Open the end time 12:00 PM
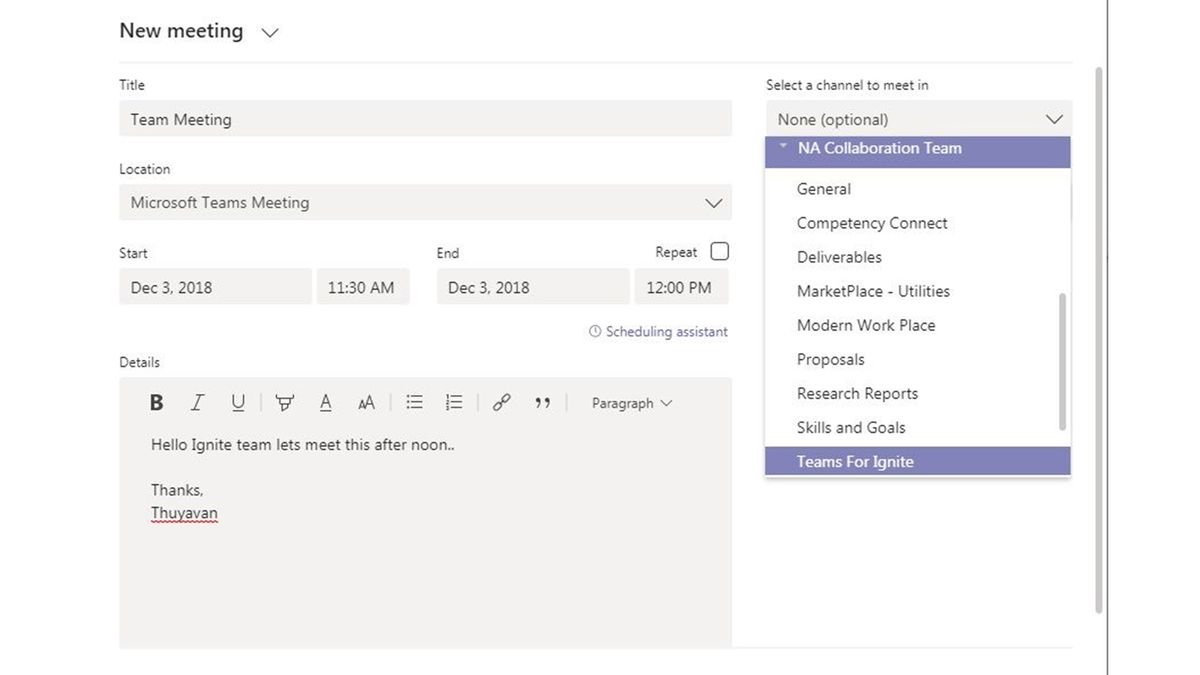1200x675 pixels. click(681, 287)
